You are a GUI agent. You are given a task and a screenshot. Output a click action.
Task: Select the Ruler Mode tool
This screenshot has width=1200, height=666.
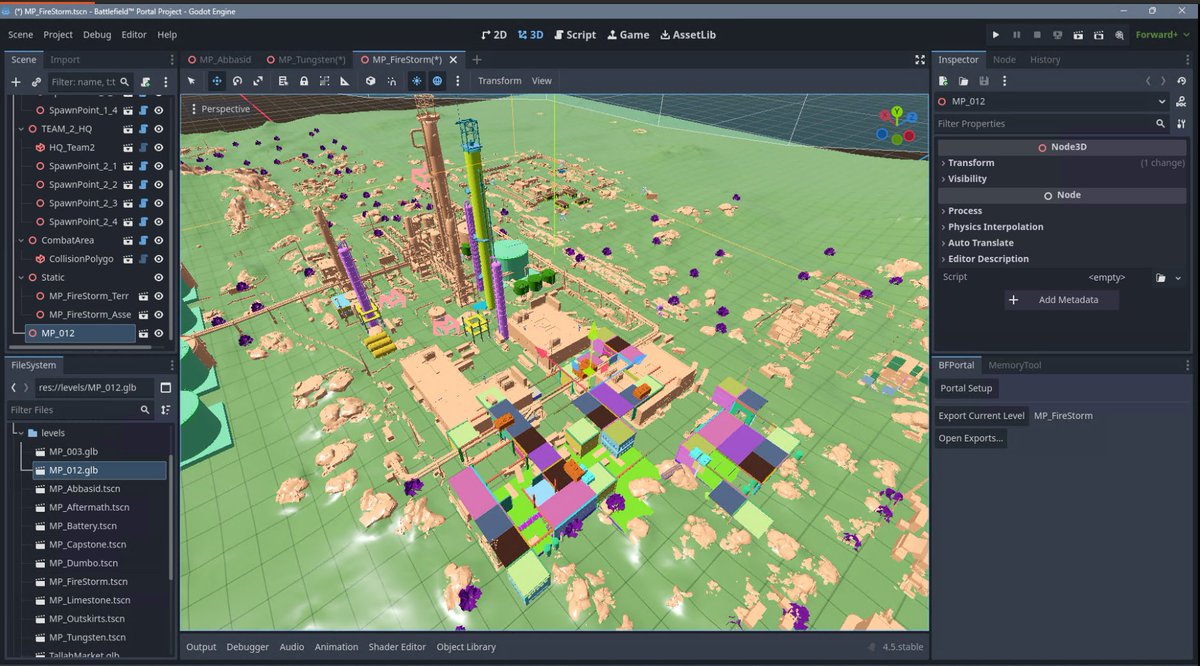click(x=345, y=81)
